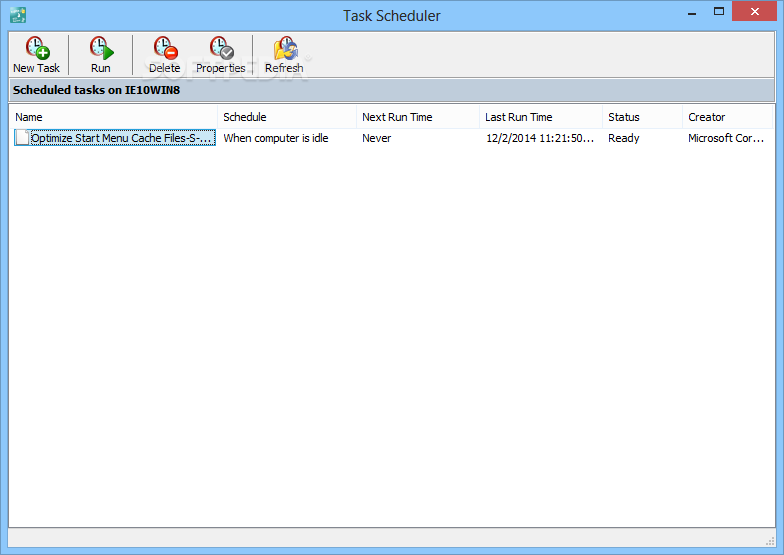Viewport: 784px width, 555px height.
Task: Sort by Creator column header
Action: (728, 117)
